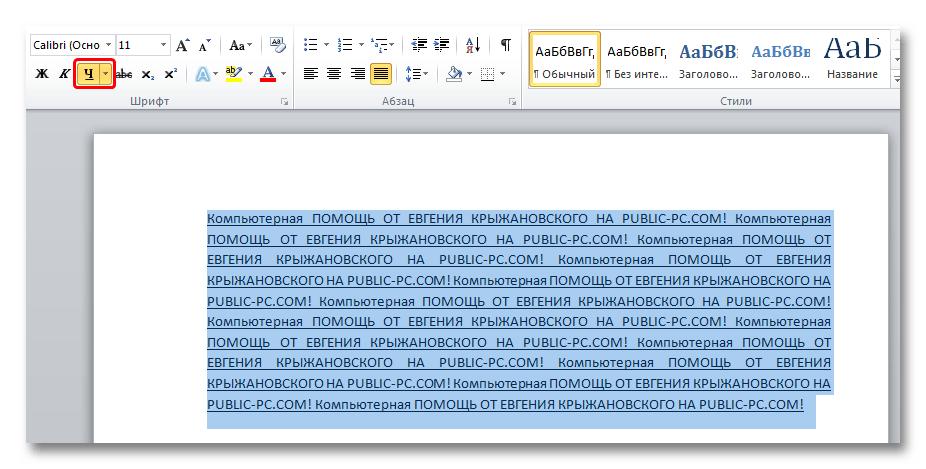Open shading color dropdown arrow
The height and width of the screenshot is (469, 926).
point(469,74)
